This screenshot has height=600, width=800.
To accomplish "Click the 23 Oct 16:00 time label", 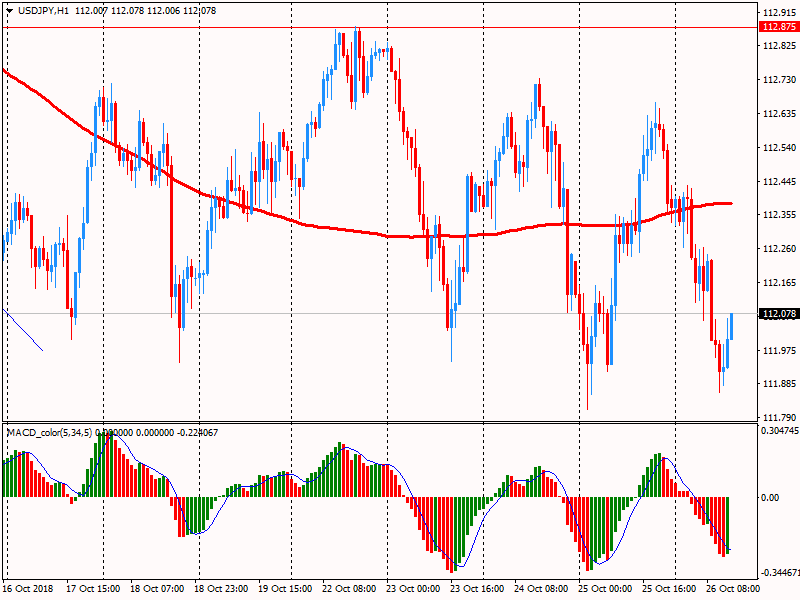I will click(x=477, y=589).
